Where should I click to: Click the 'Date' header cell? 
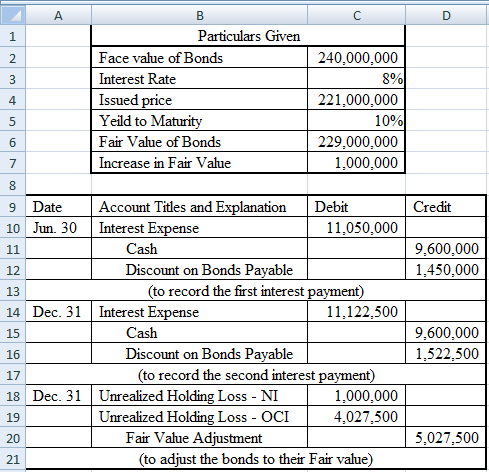tap(58, 207)
